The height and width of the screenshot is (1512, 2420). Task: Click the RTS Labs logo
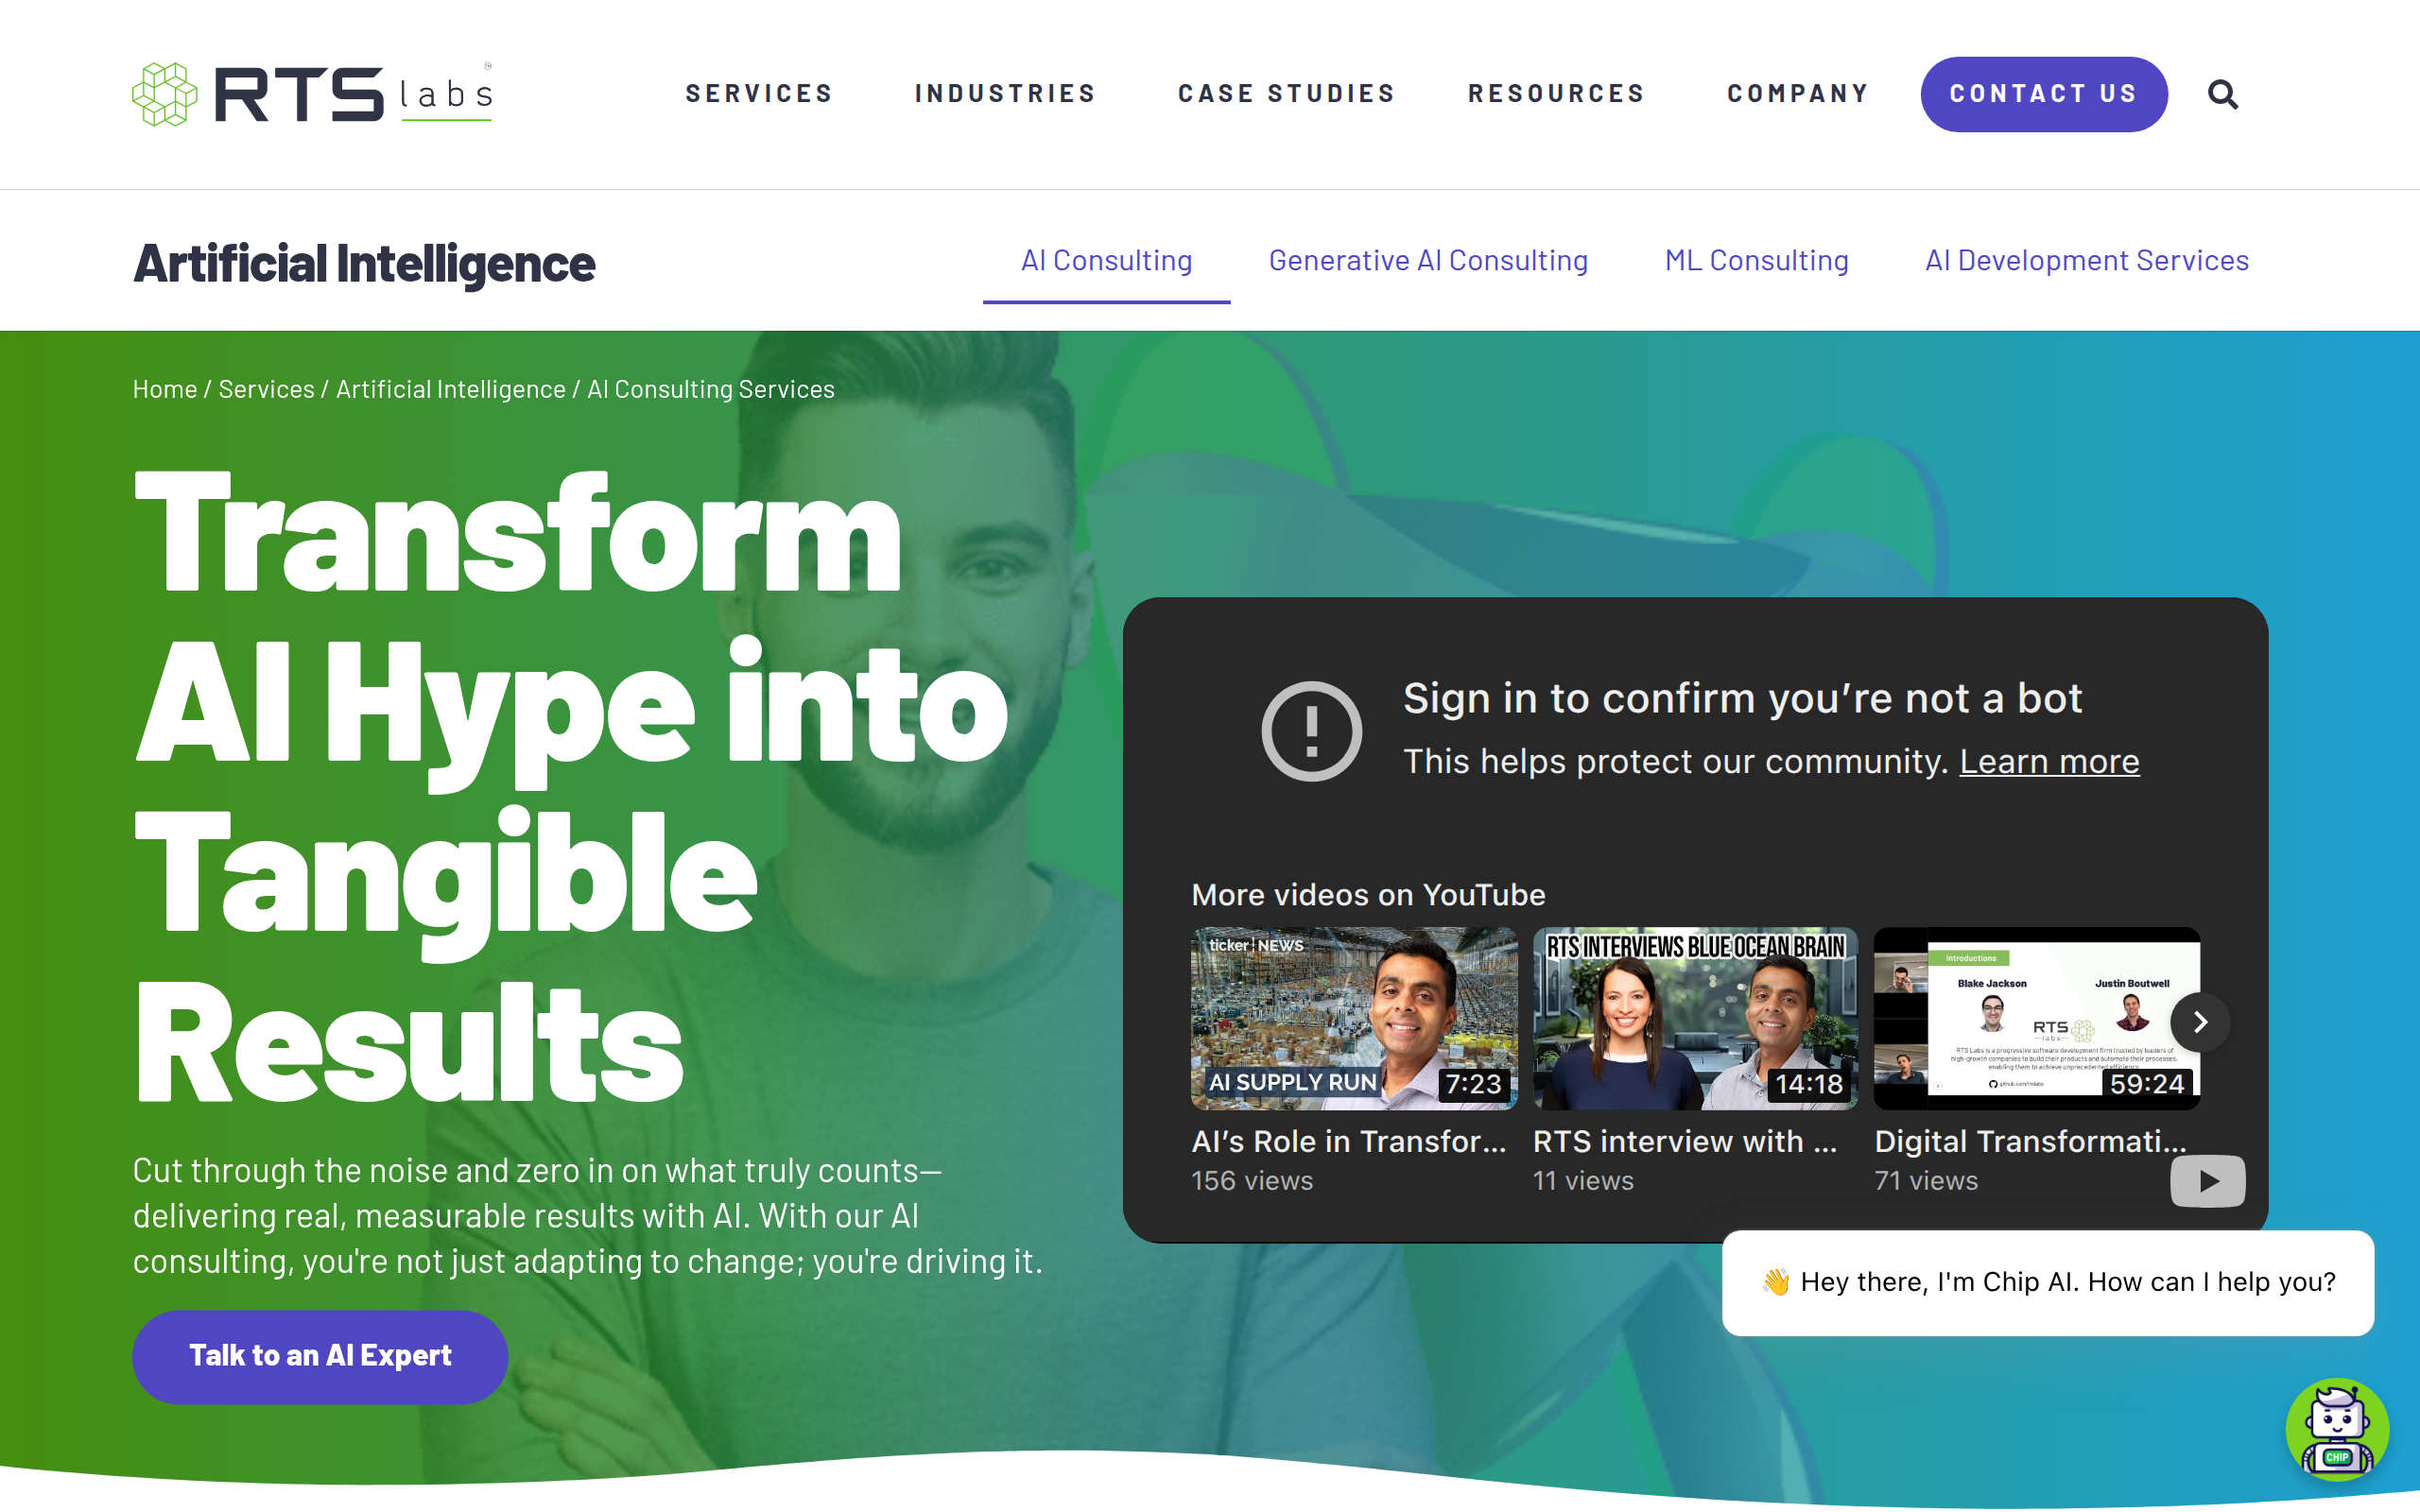[x=312, y=94]
